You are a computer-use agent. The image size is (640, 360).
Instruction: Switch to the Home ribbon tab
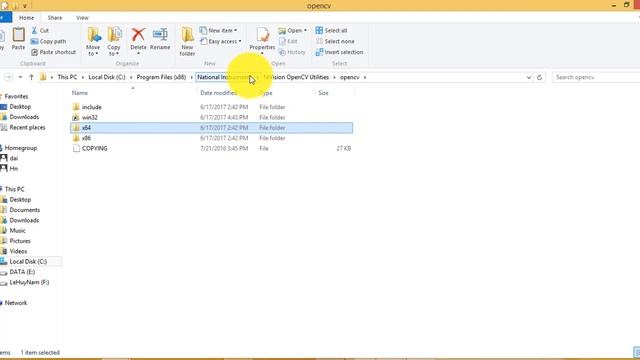coord(27,18)
